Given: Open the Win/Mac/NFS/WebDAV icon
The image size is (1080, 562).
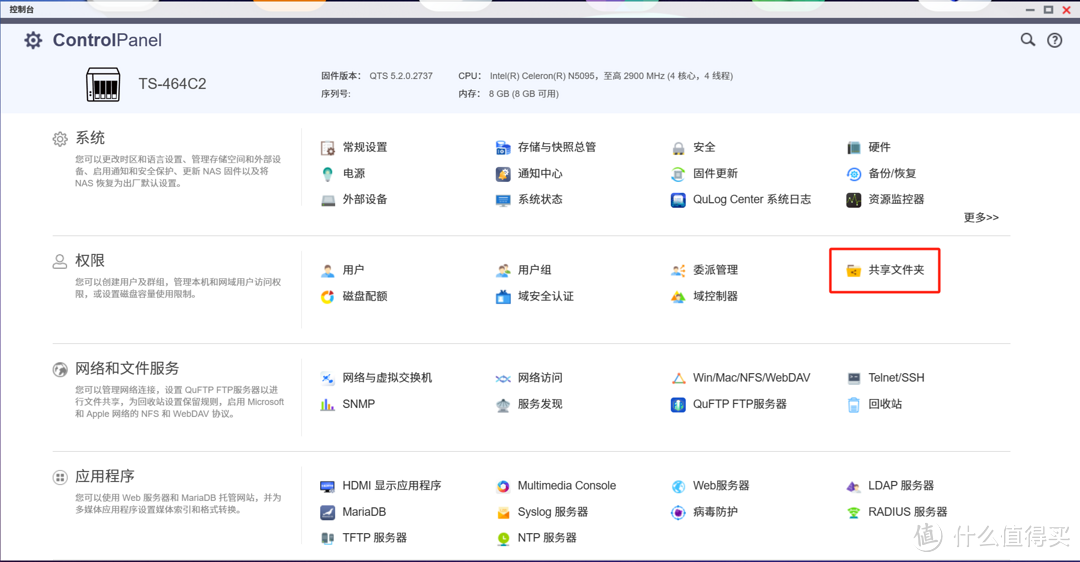Looking at the screenshot, I should coord(678,377).
